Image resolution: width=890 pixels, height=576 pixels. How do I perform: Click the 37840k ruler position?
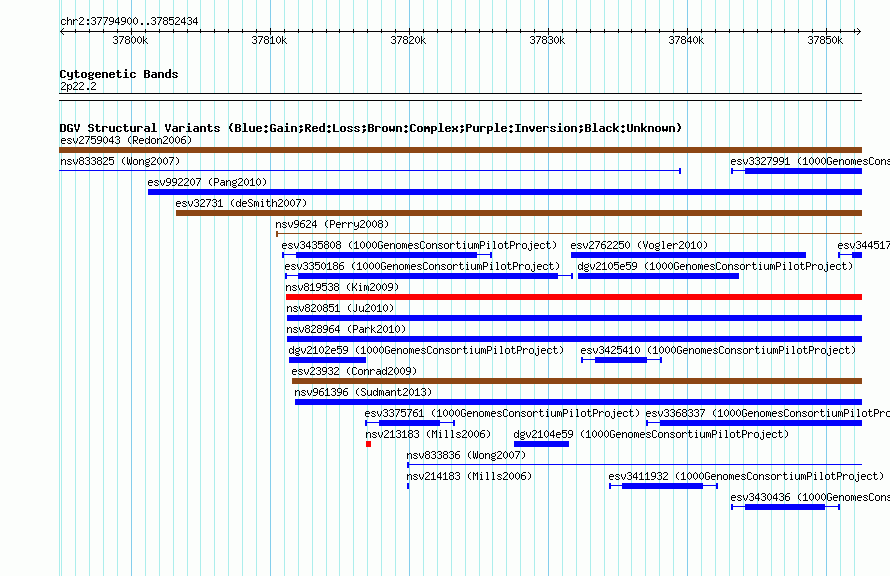686,40
